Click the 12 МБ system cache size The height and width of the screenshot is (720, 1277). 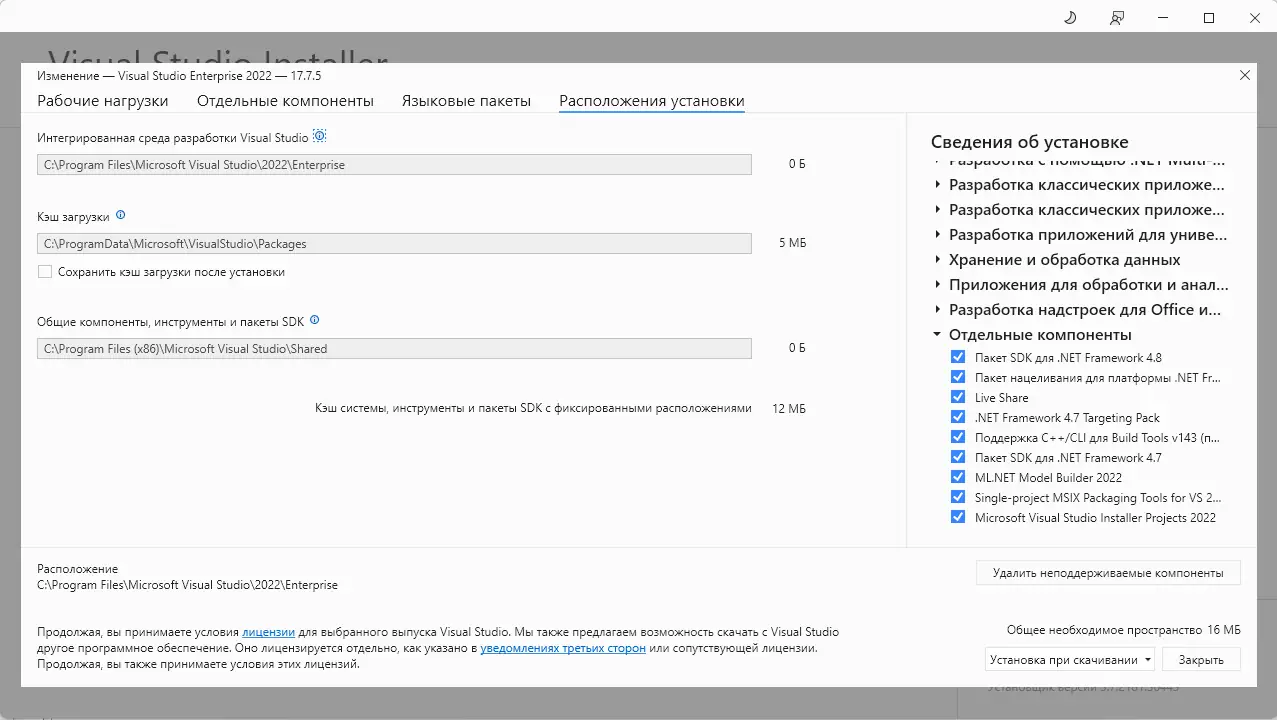(x=788, y=409)
